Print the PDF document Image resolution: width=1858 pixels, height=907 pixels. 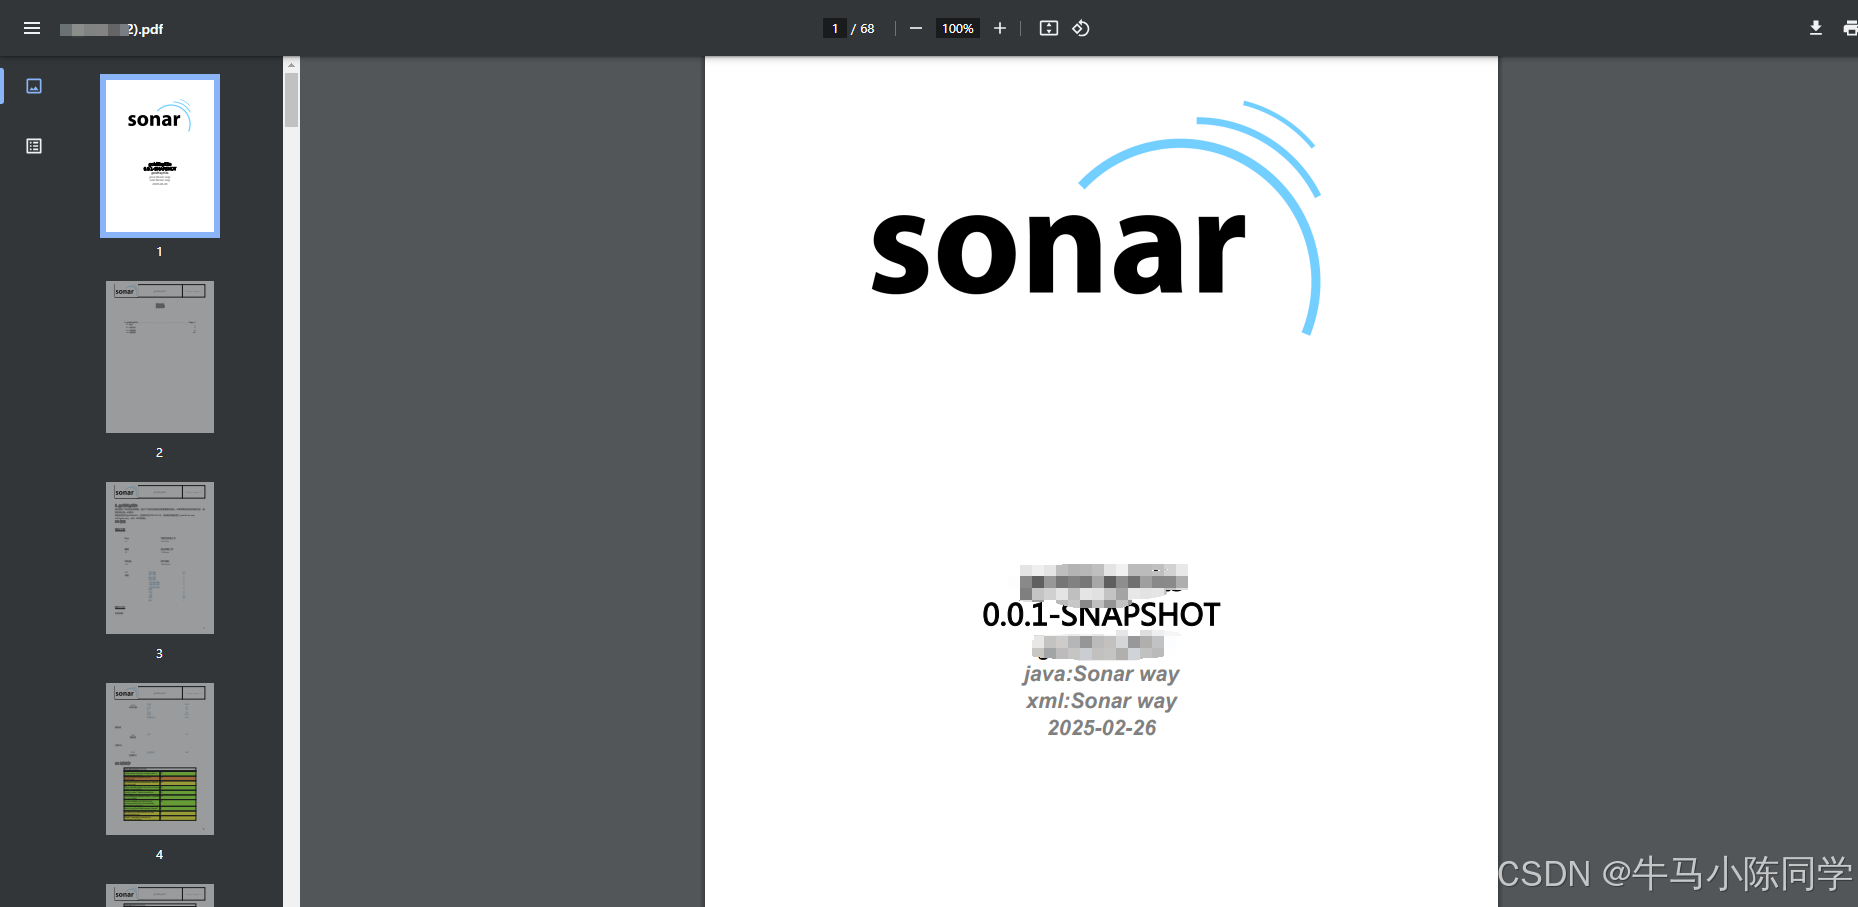click(1850, 28)
